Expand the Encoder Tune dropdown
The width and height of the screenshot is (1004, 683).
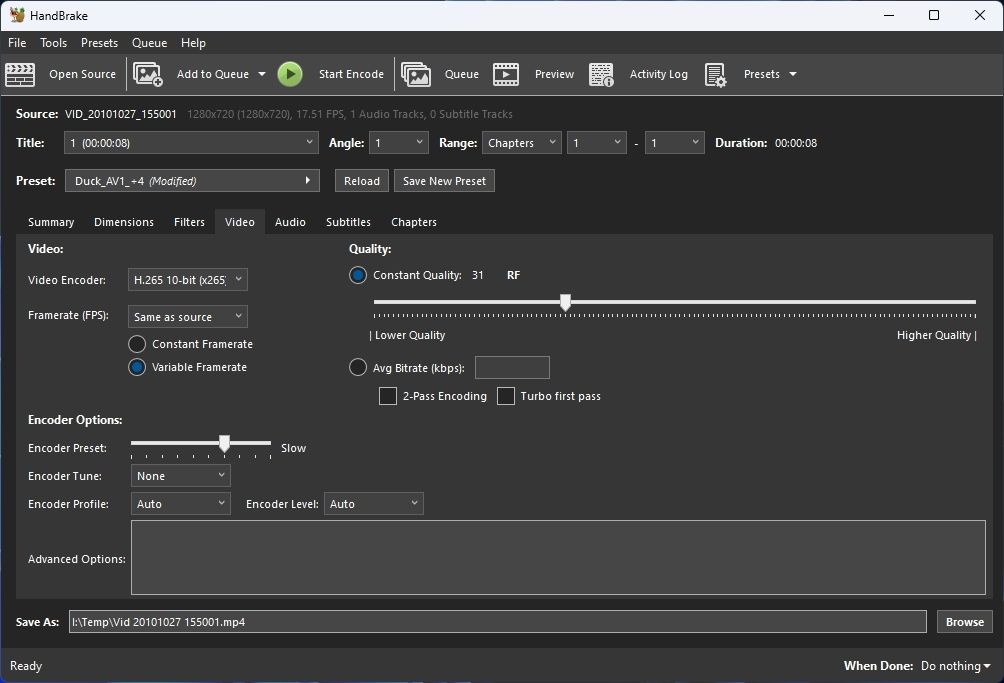180,475
